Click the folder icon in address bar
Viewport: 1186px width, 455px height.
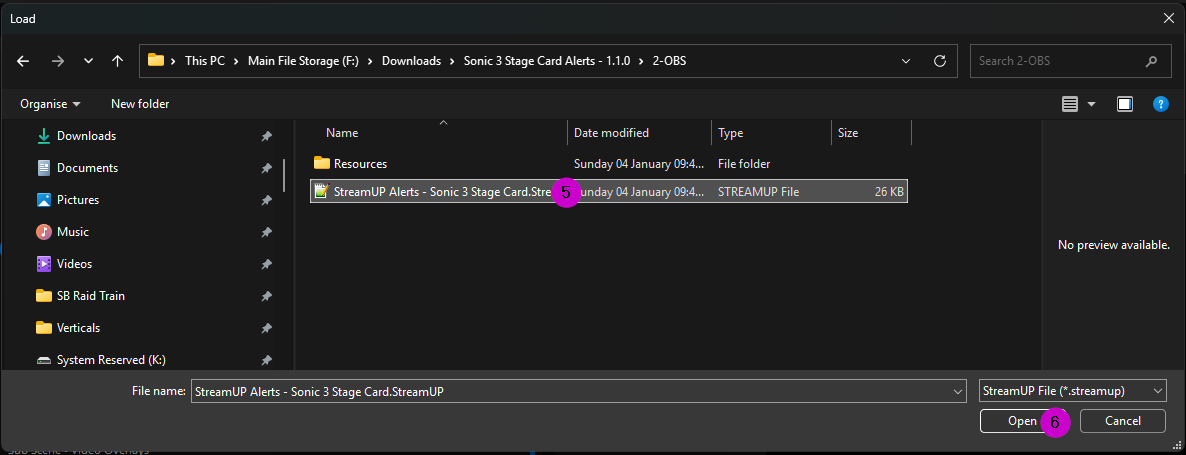point(156,60)
